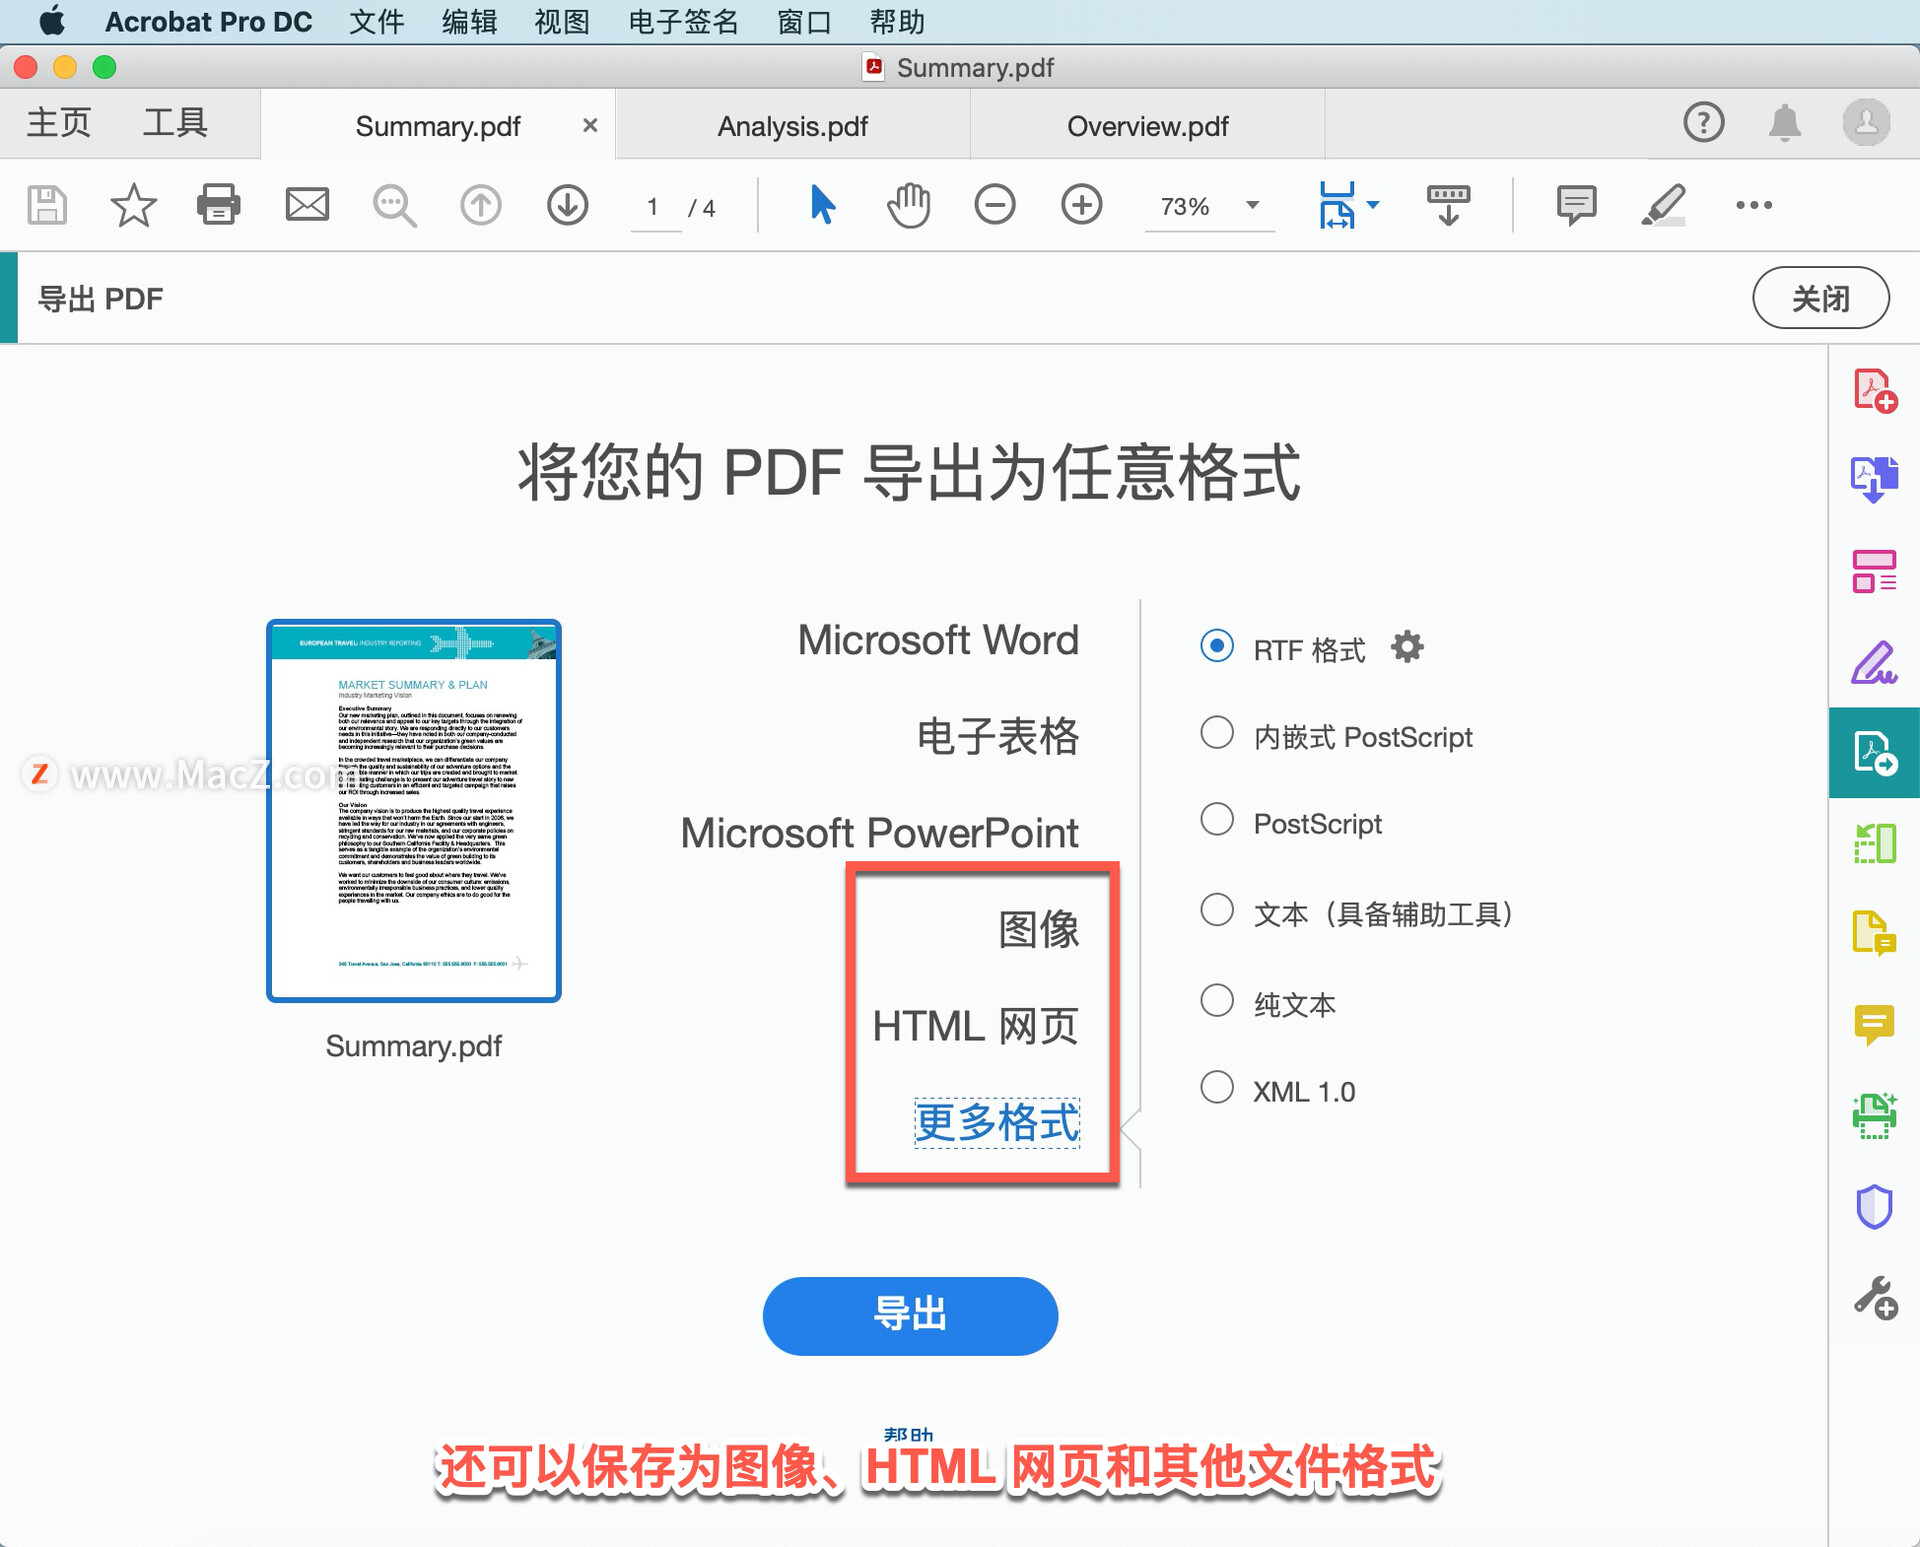Open the 视图 menu
The width and height of the screenshot is (1920, 1547).
pyautogui.click(x=562, y=21)
